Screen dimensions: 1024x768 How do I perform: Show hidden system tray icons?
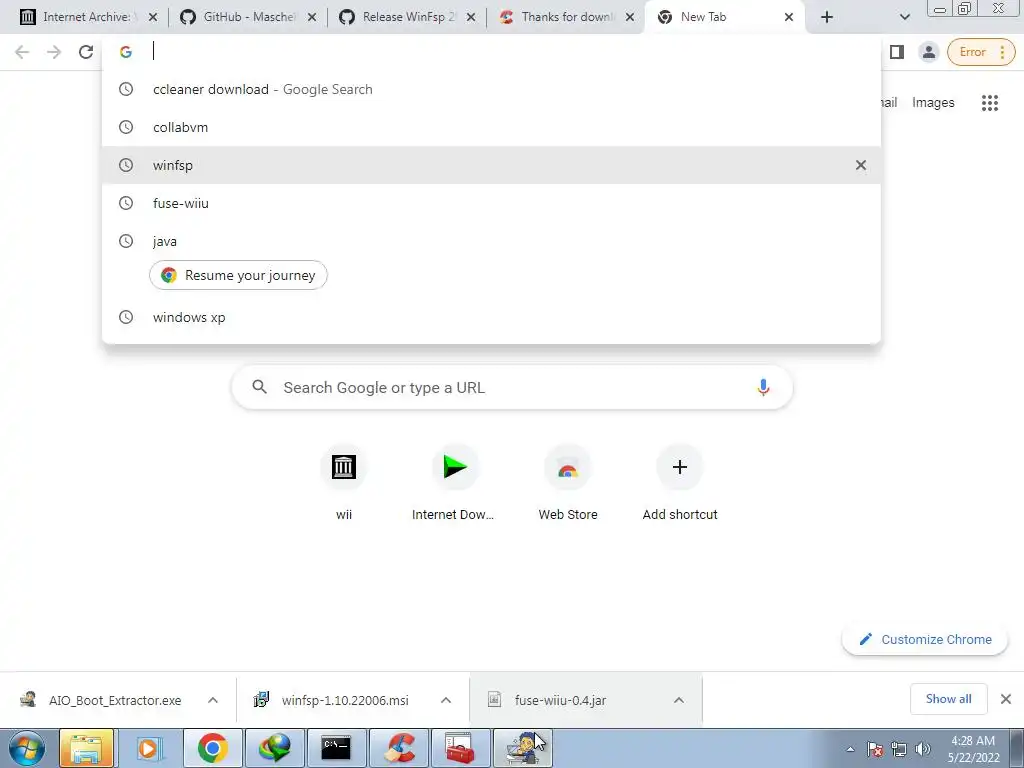850,750
